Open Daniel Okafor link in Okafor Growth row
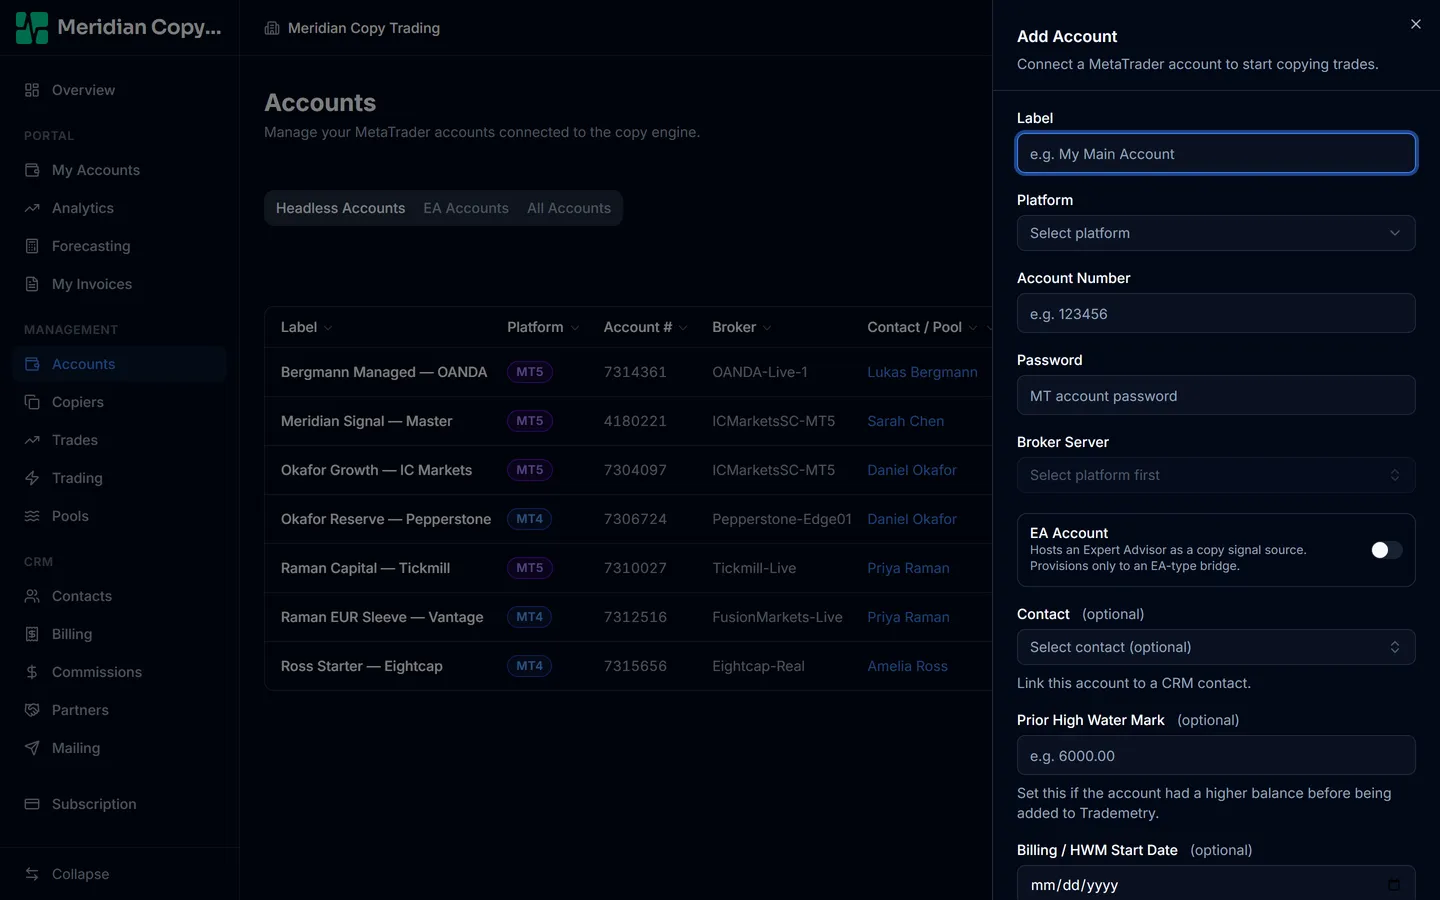The width and height of the screenshot is (1440, 900). click(x=912, y=470)
